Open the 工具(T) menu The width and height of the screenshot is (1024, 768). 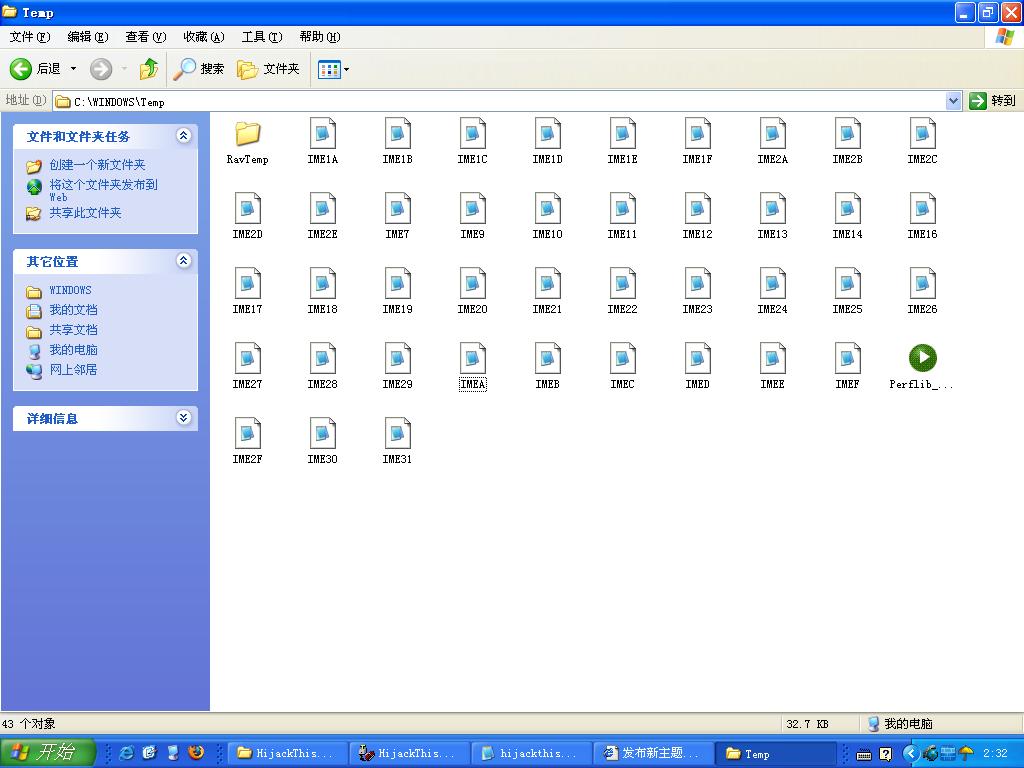pyautogui.click(x=261, y=37)
